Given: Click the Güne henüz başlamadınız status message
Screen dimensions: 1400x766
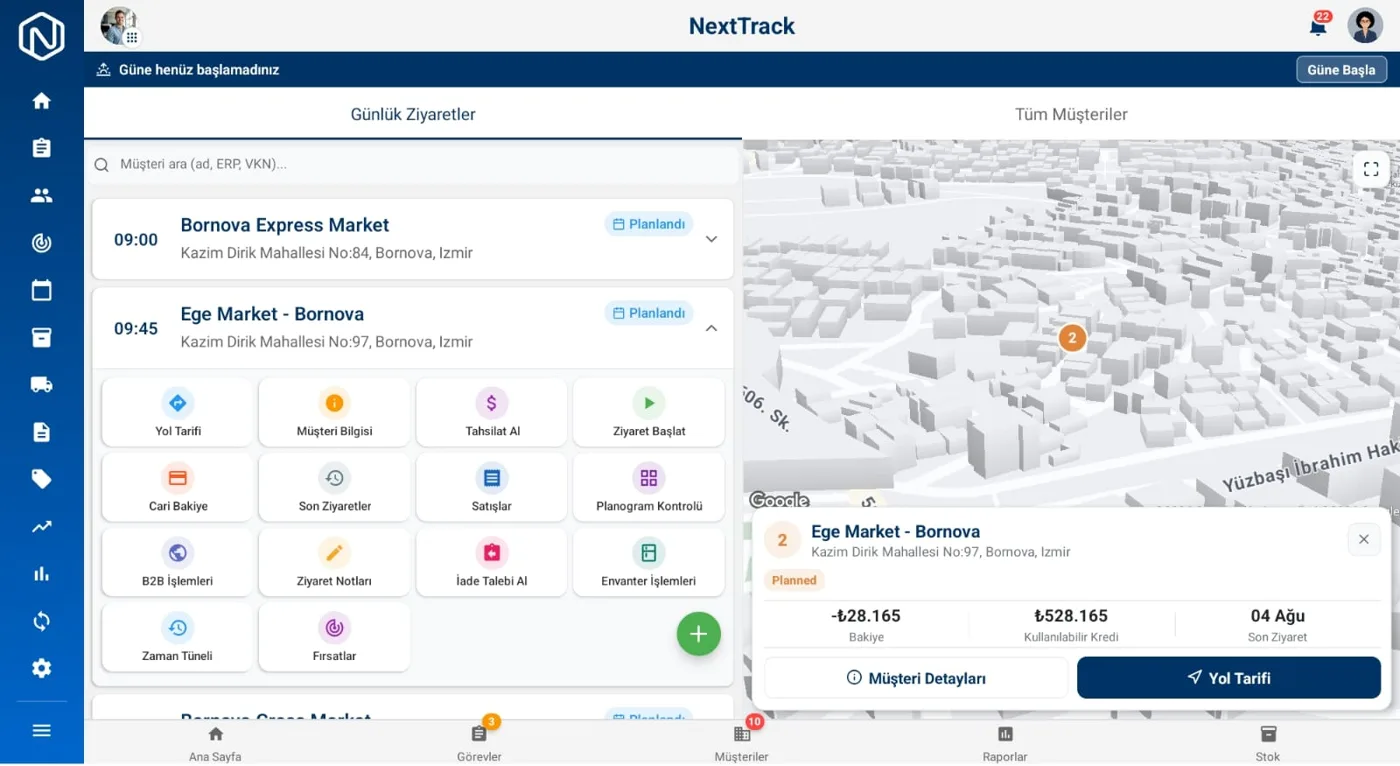Looking at the screenshot, I should point(199,70).
